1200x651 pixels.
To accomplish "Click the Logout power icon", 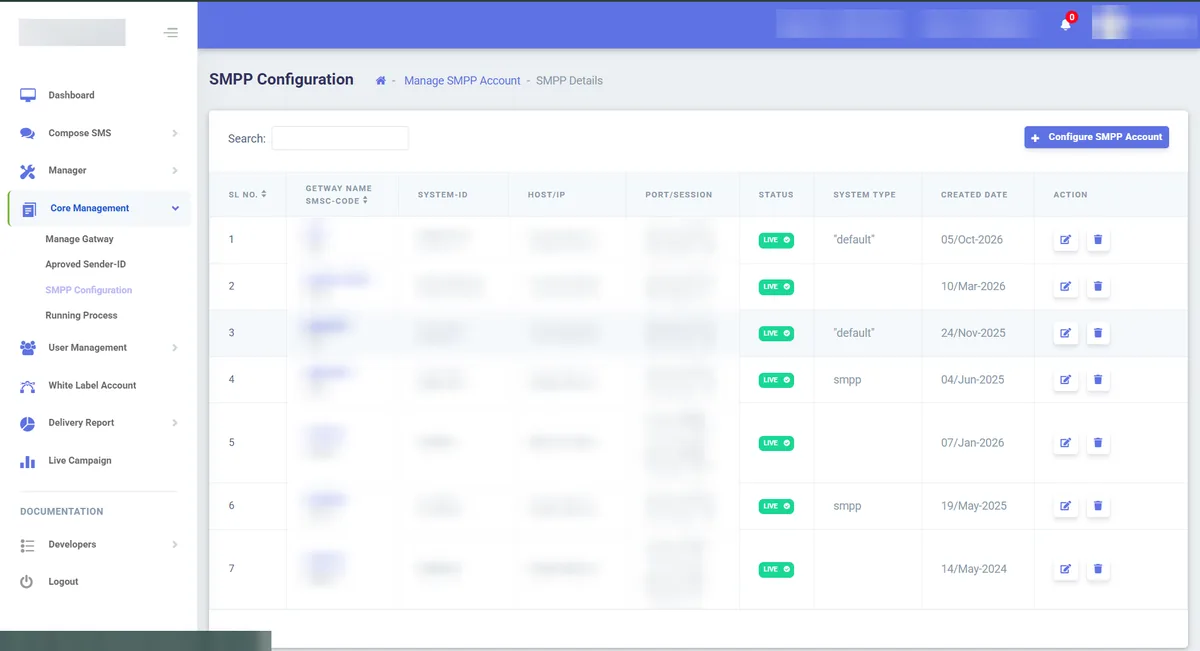I will [27, 582].
